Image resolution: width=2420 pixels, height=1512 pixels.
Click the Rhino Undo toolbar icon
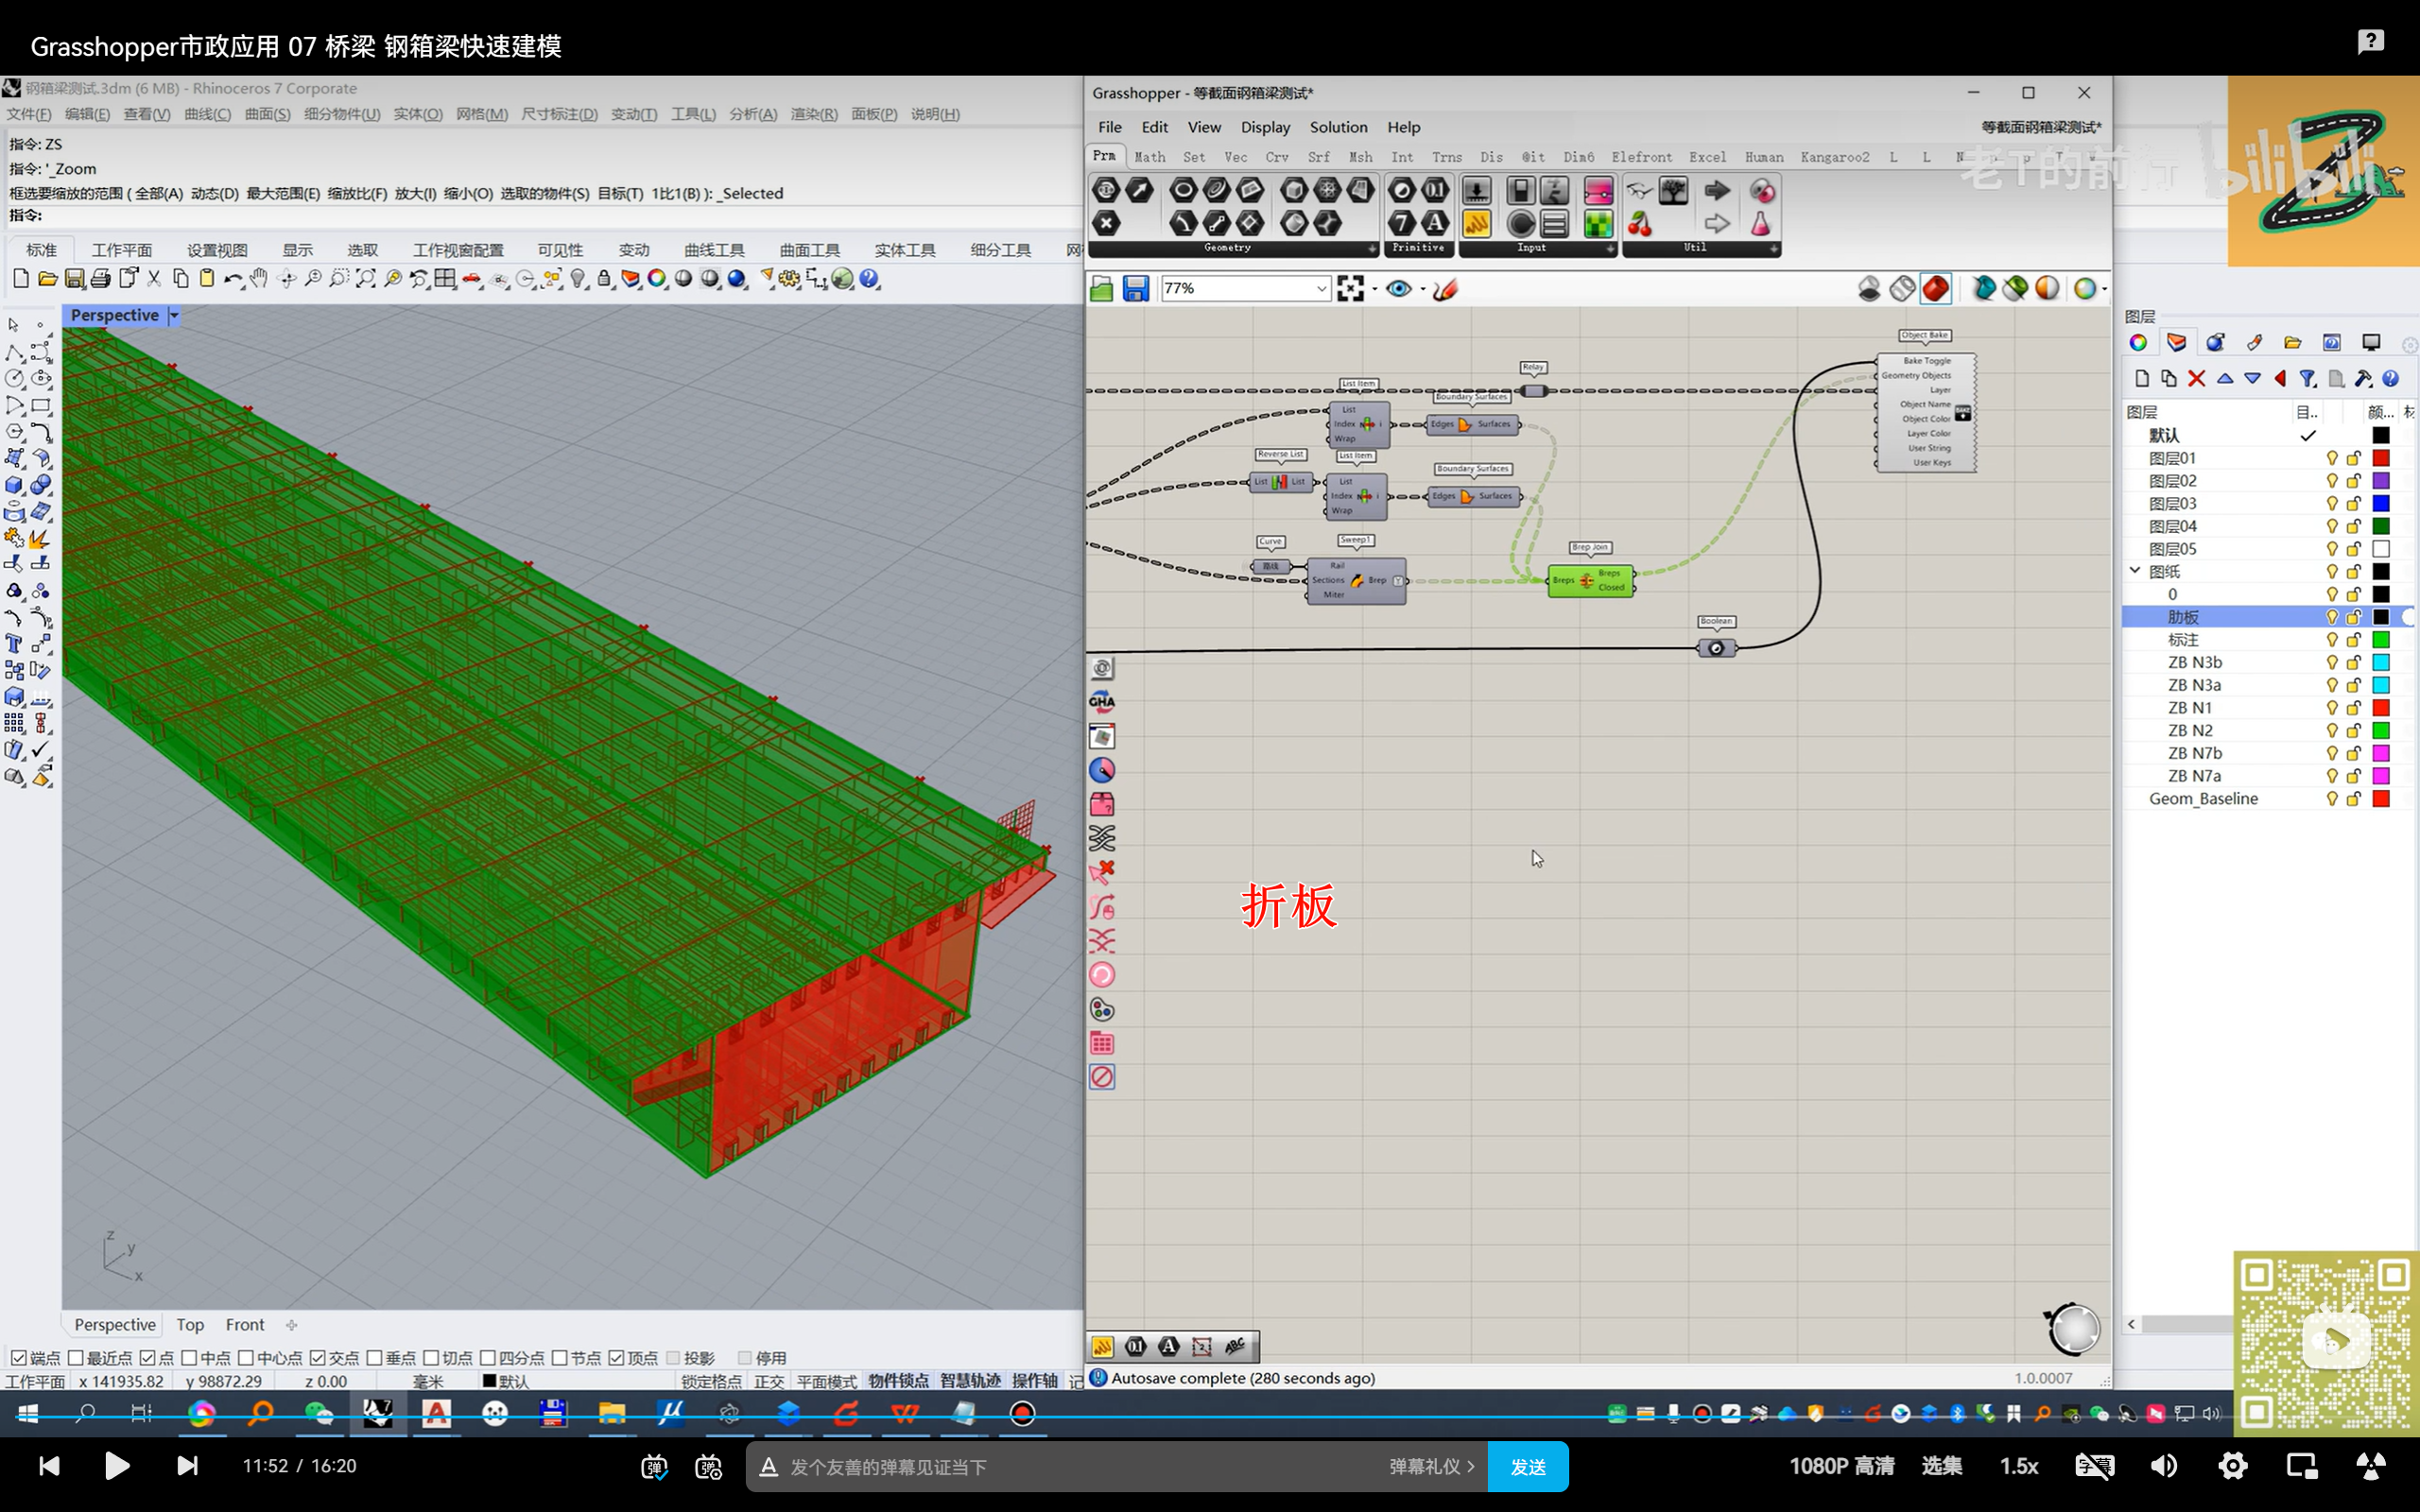(232, 279)
